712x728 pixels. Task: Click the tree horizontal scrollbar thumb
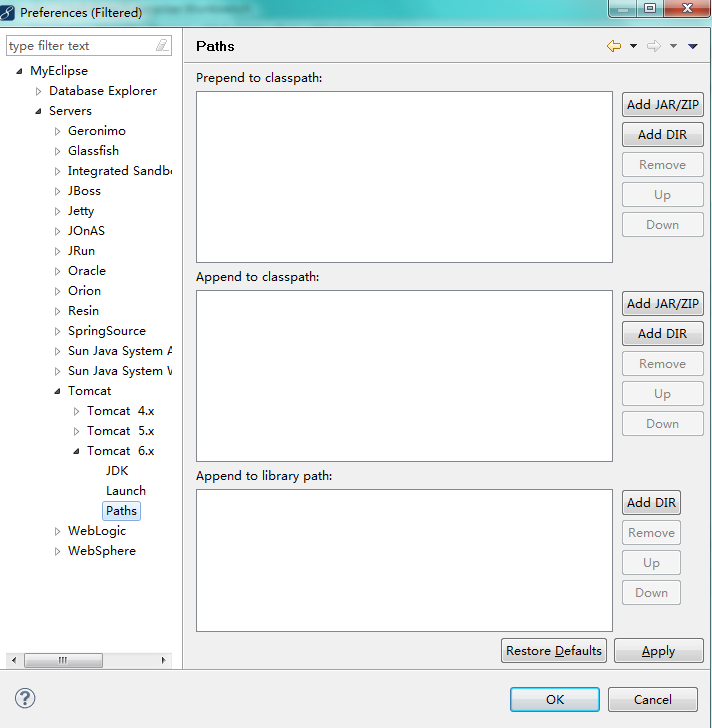pos(63,660)
